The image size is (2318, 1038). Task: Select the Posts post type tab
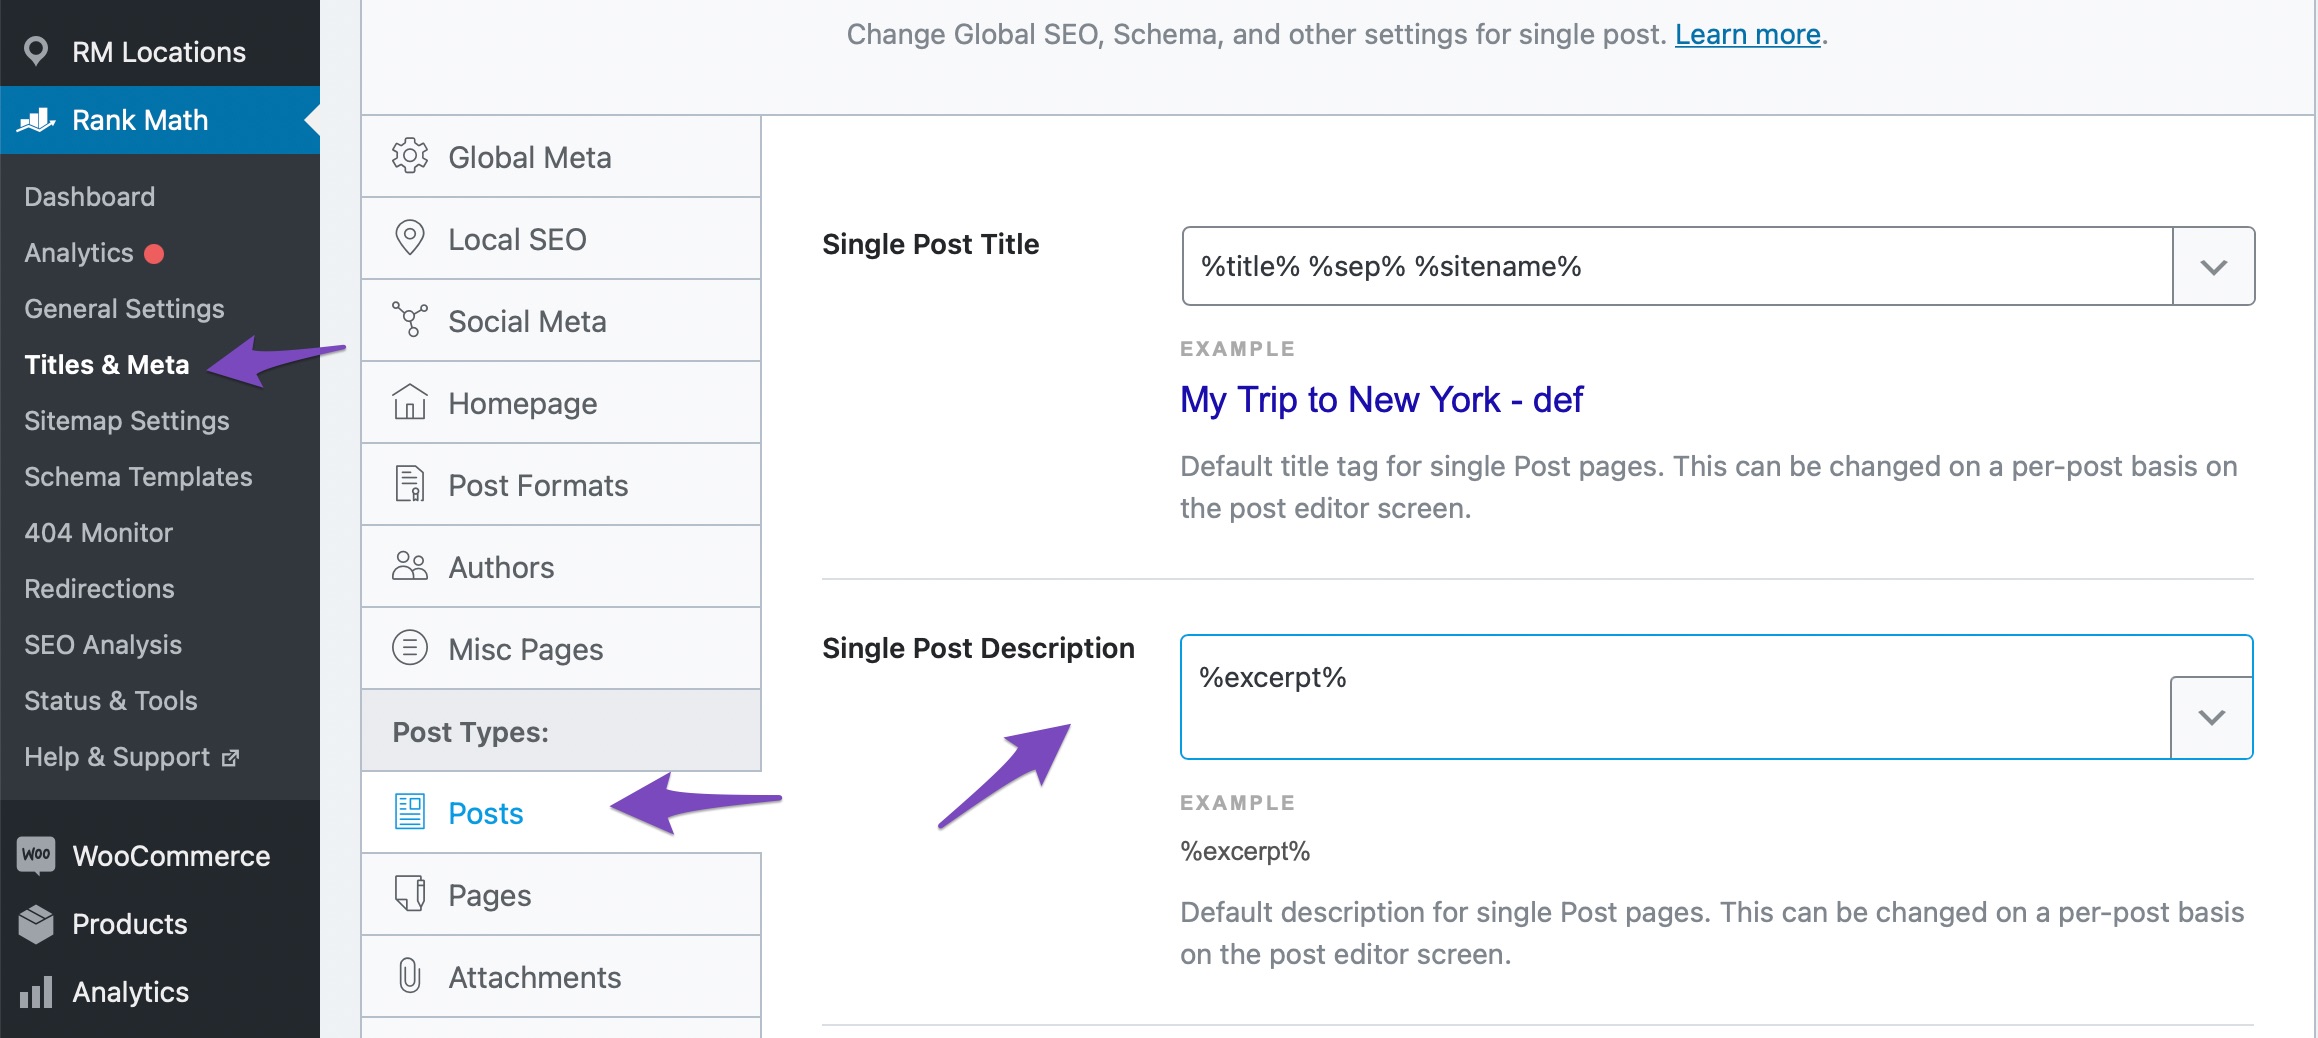pos(485,813)
